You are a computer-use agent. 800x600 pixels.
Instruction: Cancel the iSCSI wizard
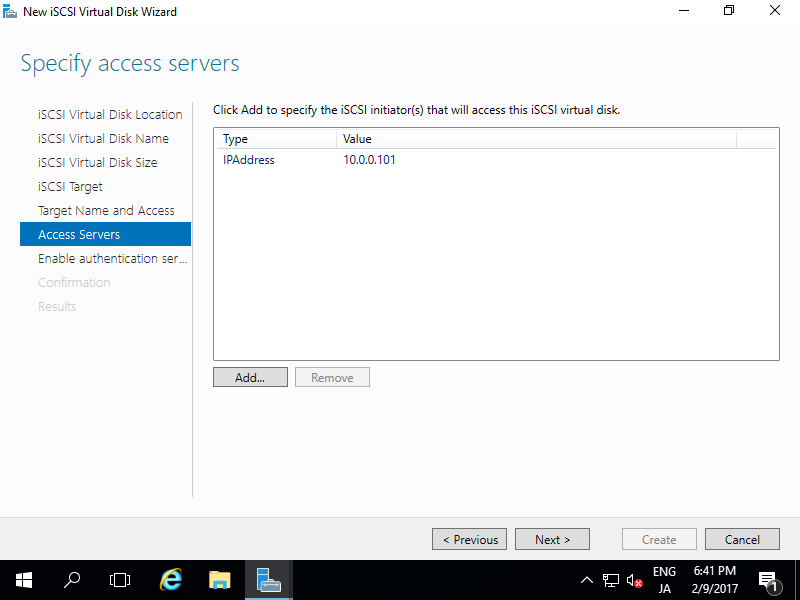pos(742,539)
